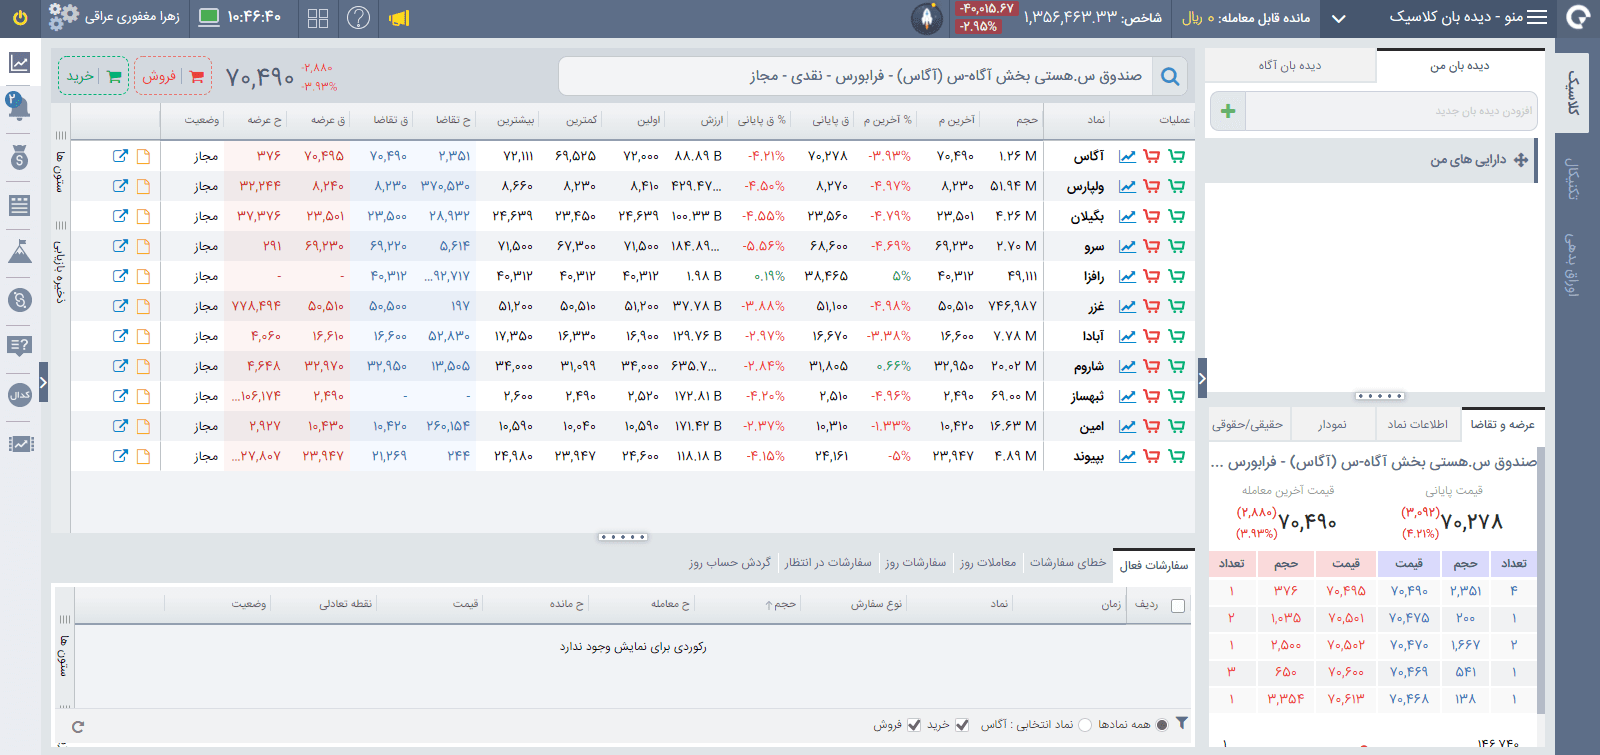
Task: Open the hamburger منو menu icon
Action: tap(1537, 17)
